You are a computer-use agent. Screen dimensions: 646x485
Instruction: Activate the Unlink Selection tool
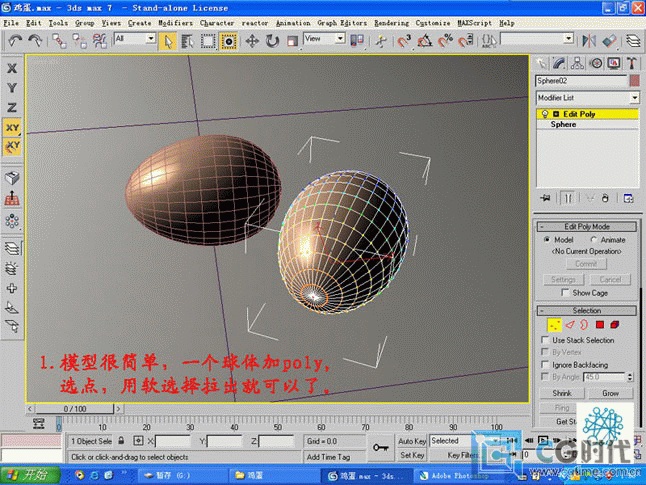click(x=79, y=41)
